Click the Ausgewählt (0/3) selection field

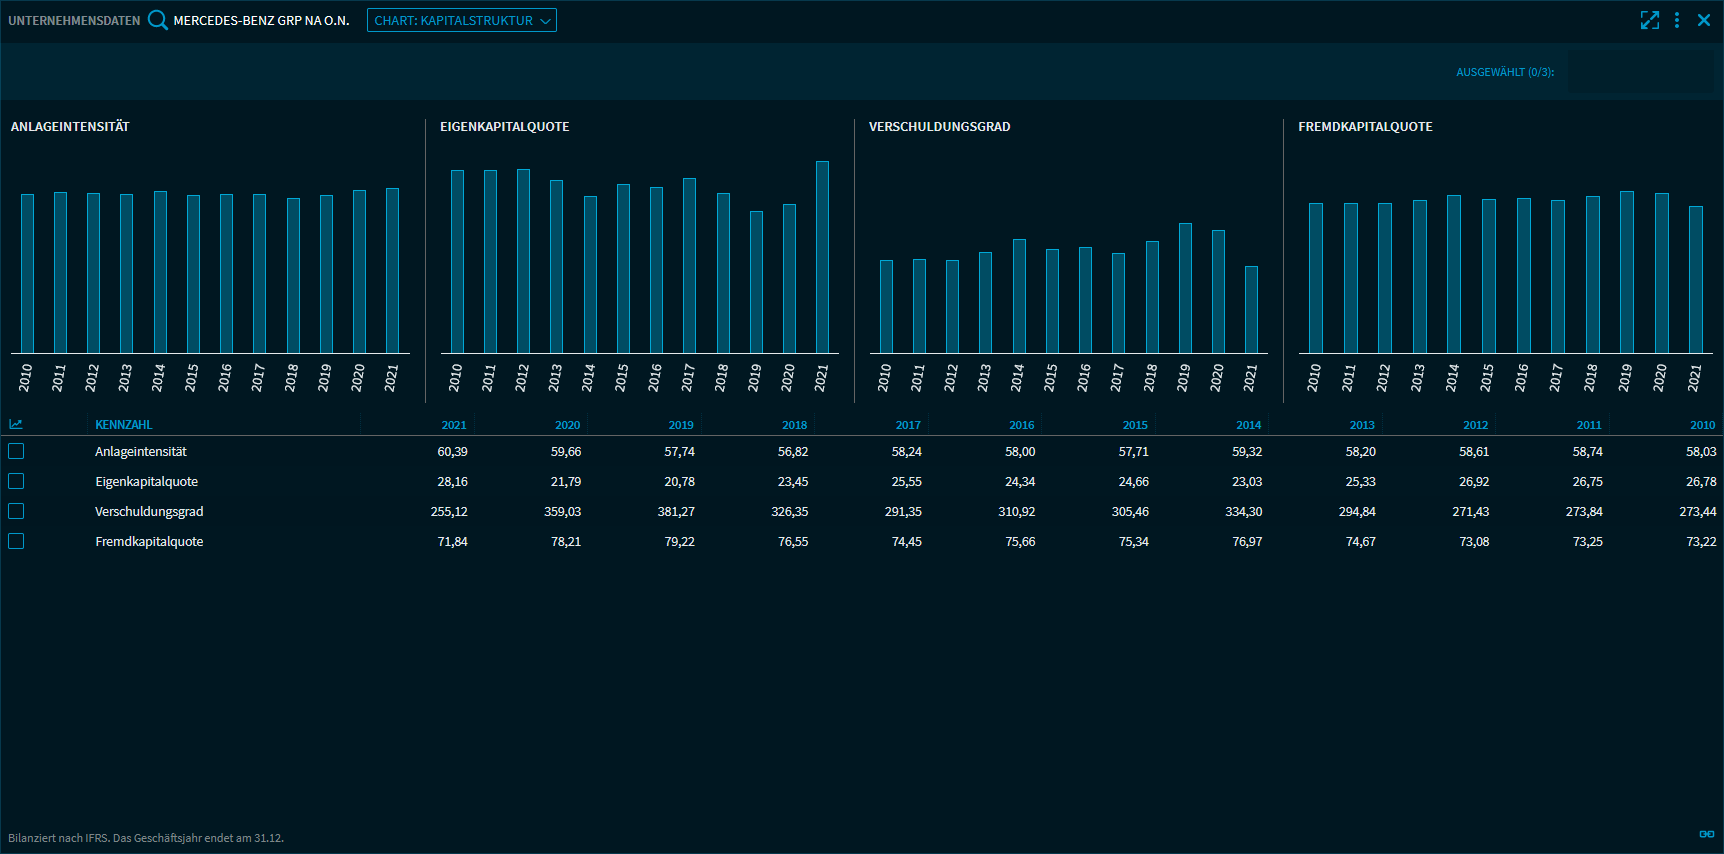(1640, 72)
